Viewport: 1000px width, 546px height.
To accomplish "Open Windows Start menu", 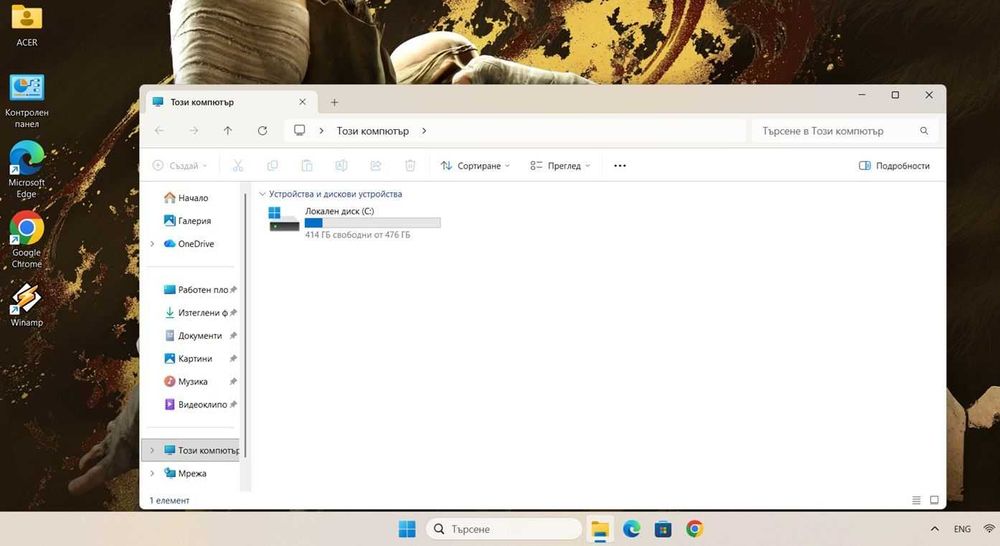I will point(407,529).
